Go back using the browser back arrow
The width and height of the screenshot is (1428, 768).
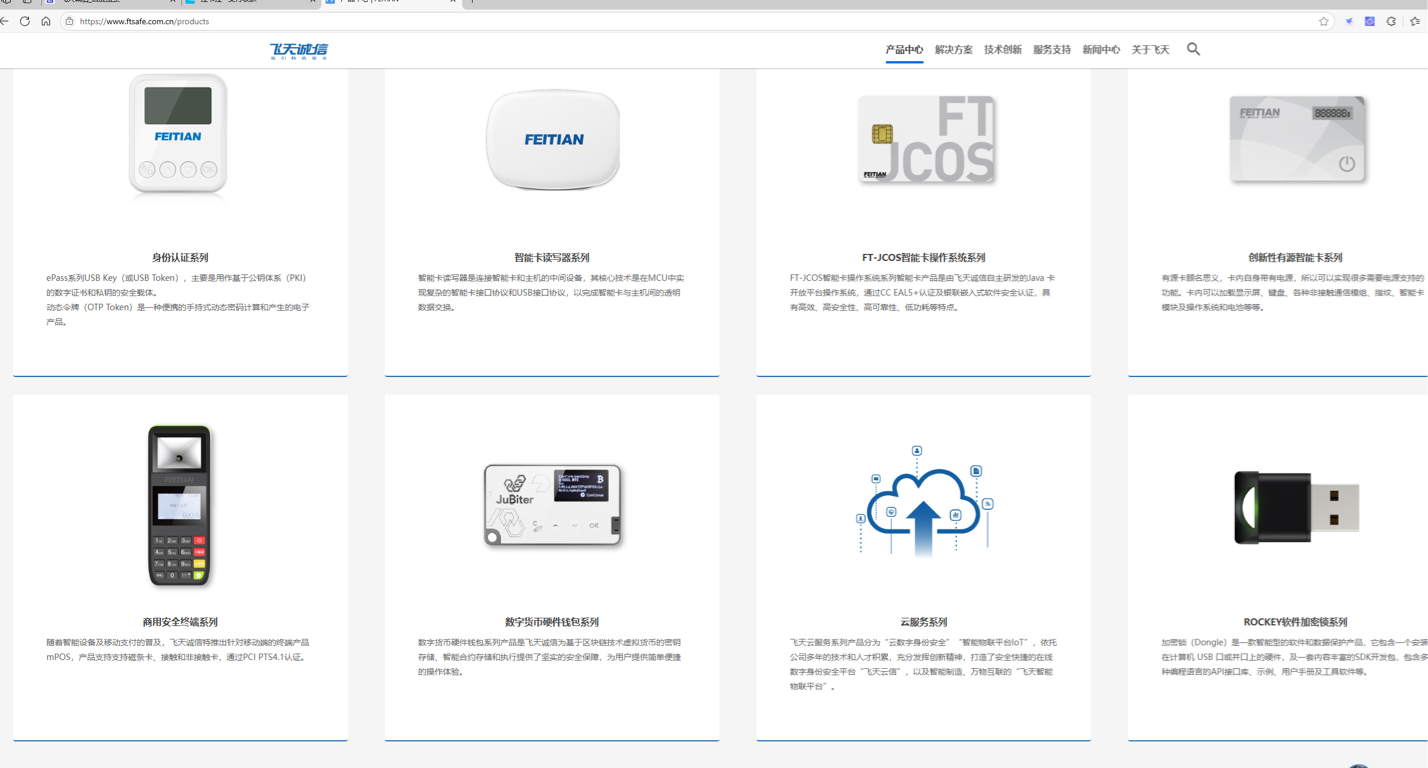[5, 21]
